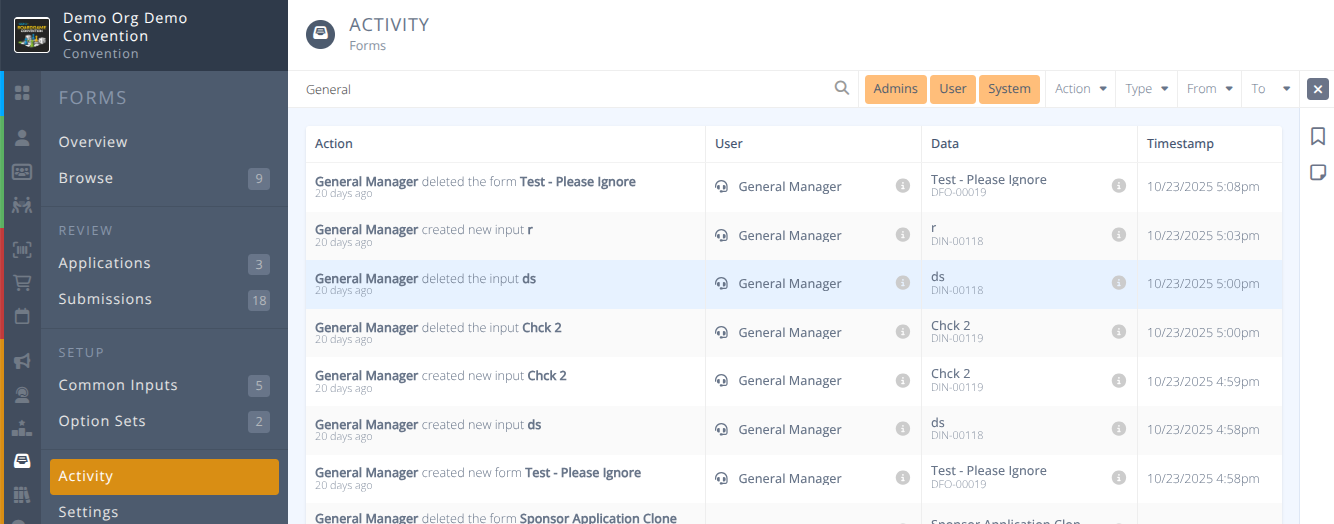
Task: Click the bookmark icon on right rail
Action: 1318,136
